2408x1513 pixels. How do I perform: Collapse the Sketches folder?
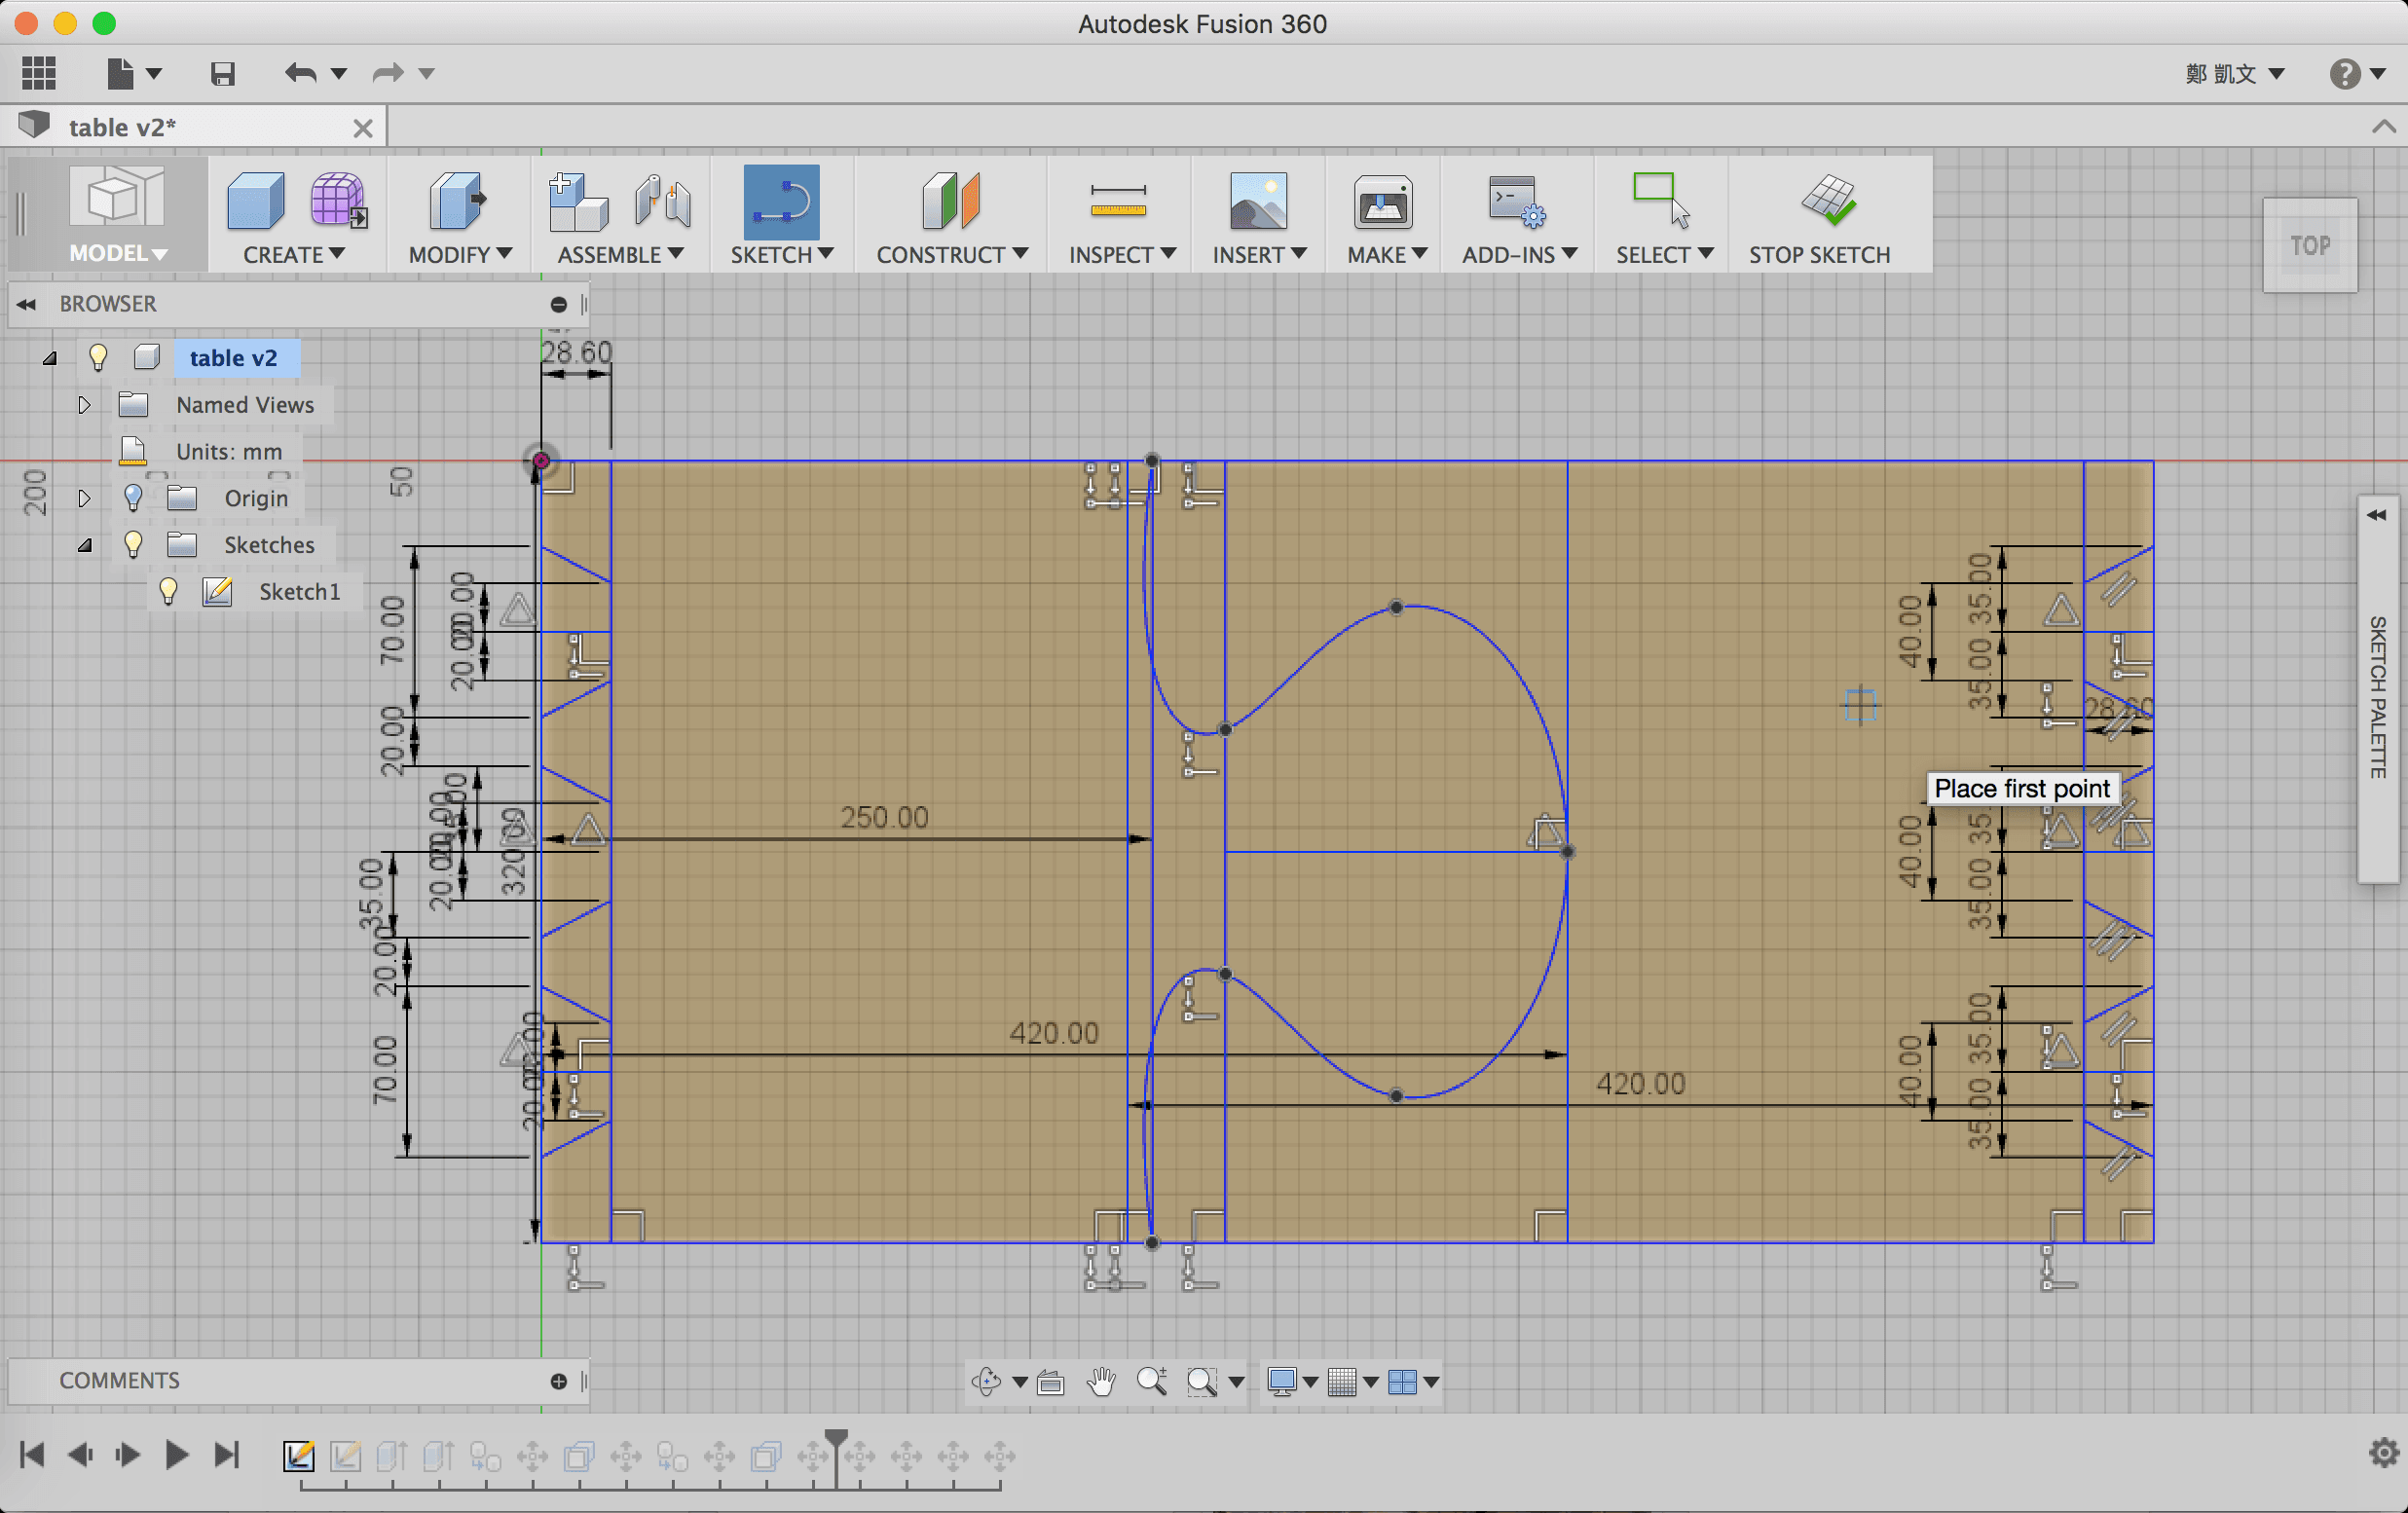click(x=85, y=545)
